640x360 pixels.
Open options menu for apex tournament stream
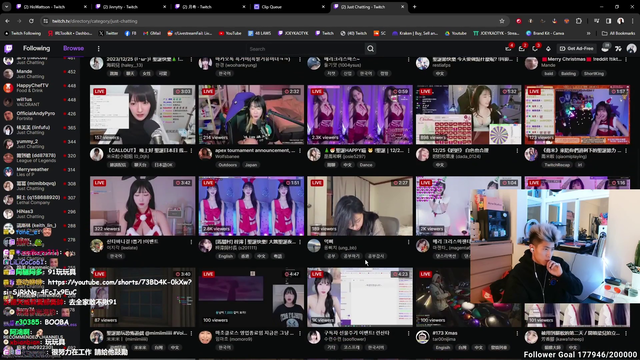(x=300, y=151)
